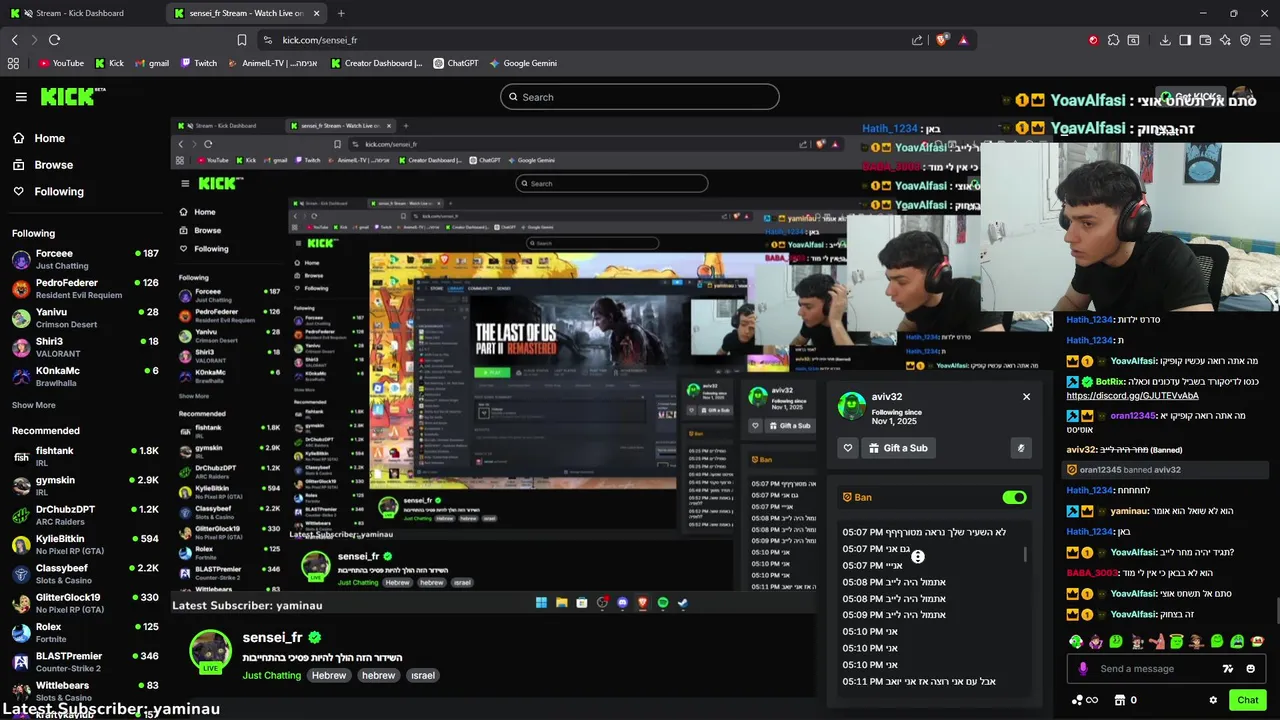Open the browser main menu icon

tap(1265, 40)
